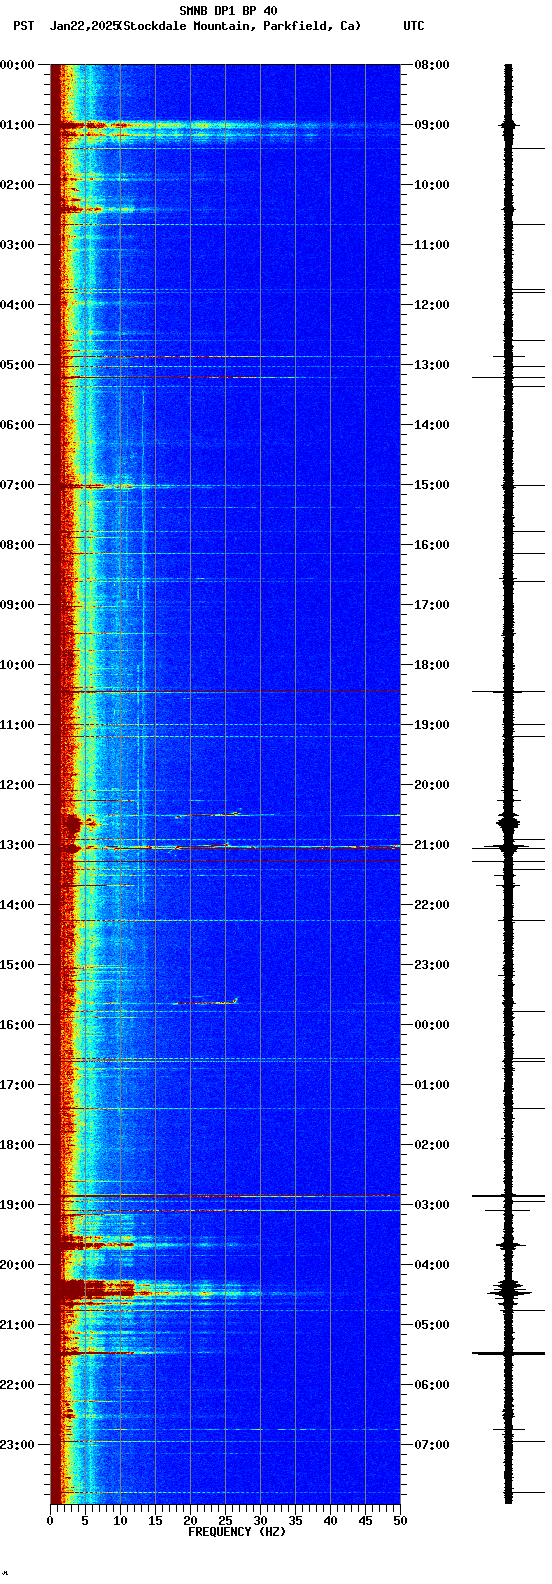Click 'Stockdale Mountain, Parkfield, Ca' location text
Screen dimensions: 552x1584
(239, 26)
